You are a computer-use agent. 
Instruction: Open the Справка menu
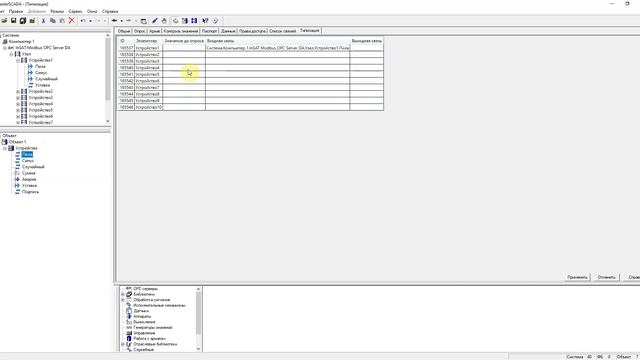pos(110,11)
